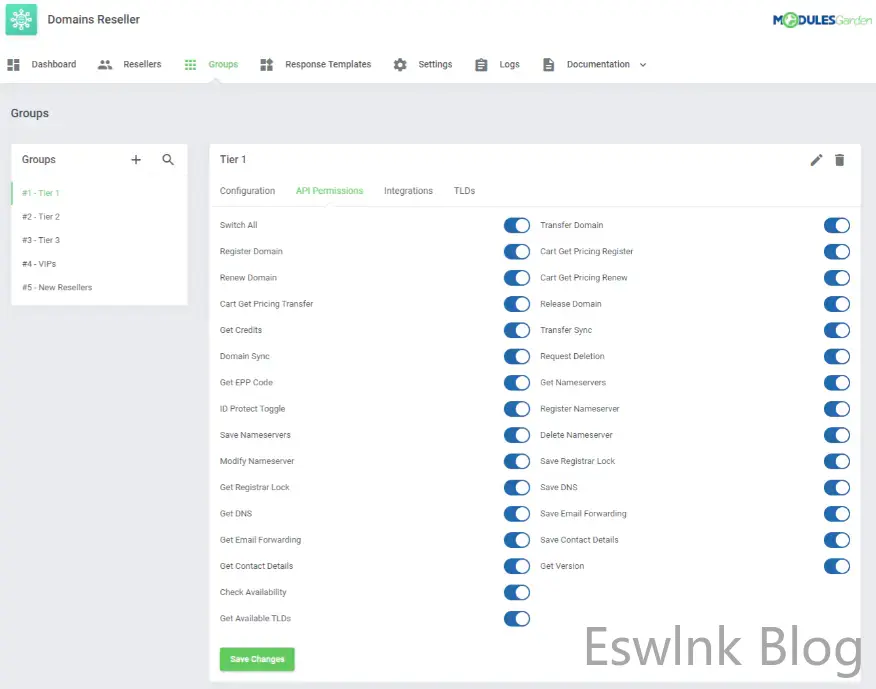
Task: Open the ModulesGarden logo link
Action: tap(814, 20)
